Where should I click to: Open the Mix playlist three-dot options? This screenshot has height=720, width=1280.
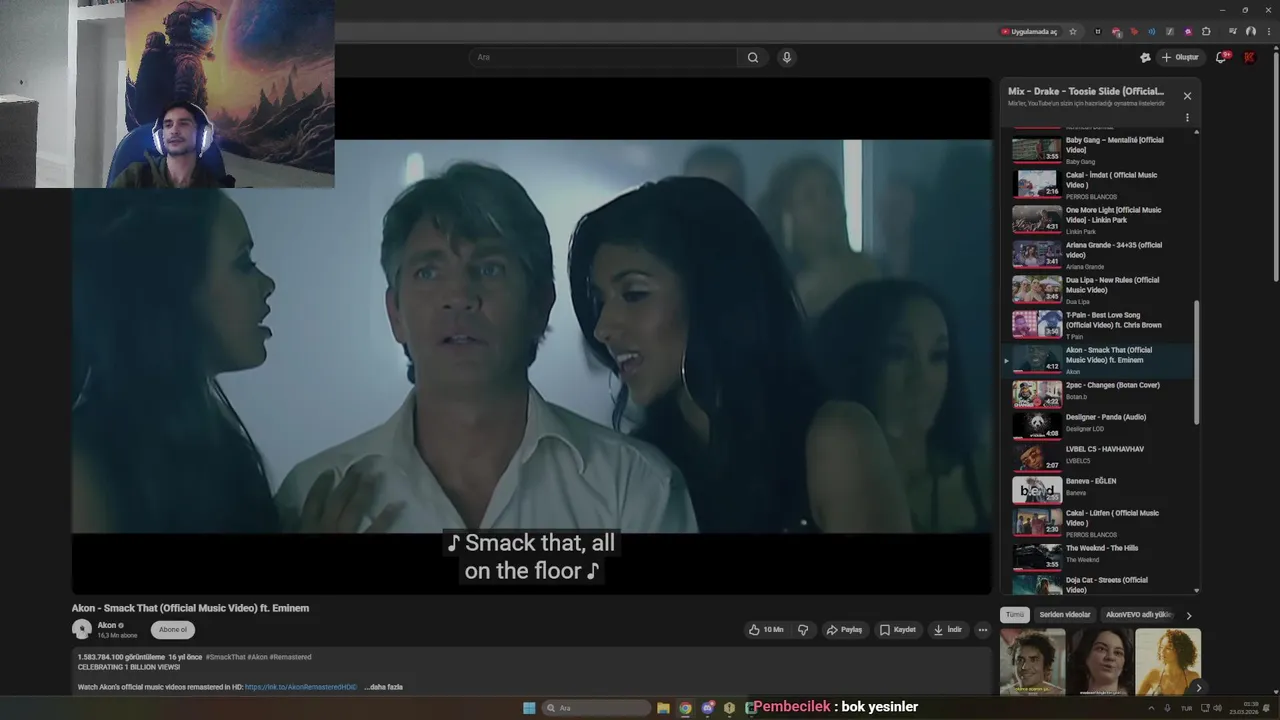pyautogui.click(x=1187, y=117)
